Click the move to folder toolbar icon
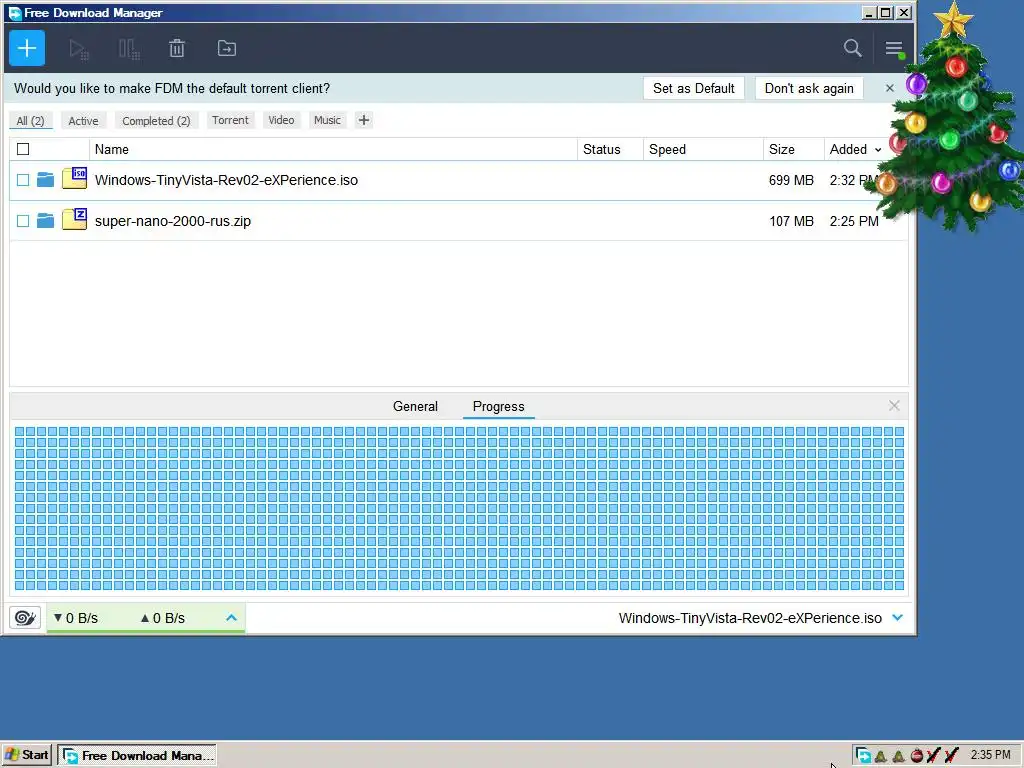The height and width of the screenshot is (768, 1024). coord(227,48)
